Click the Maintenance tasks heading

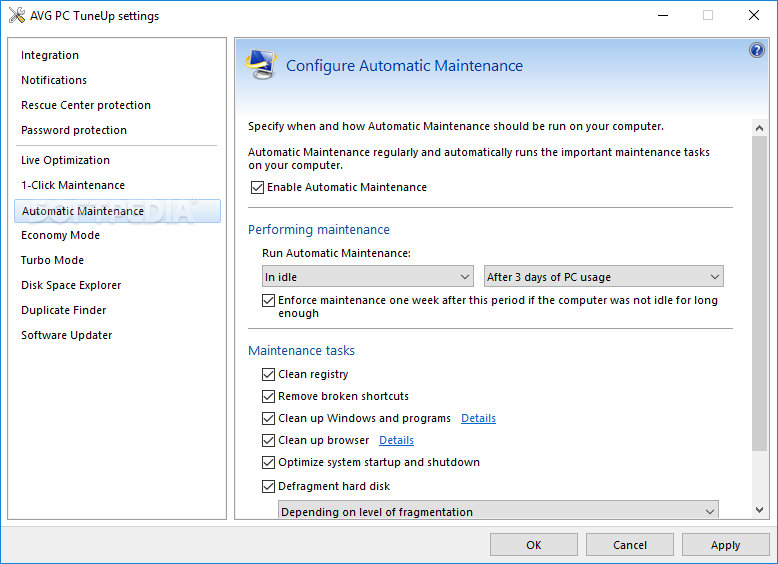coord(301,351)
